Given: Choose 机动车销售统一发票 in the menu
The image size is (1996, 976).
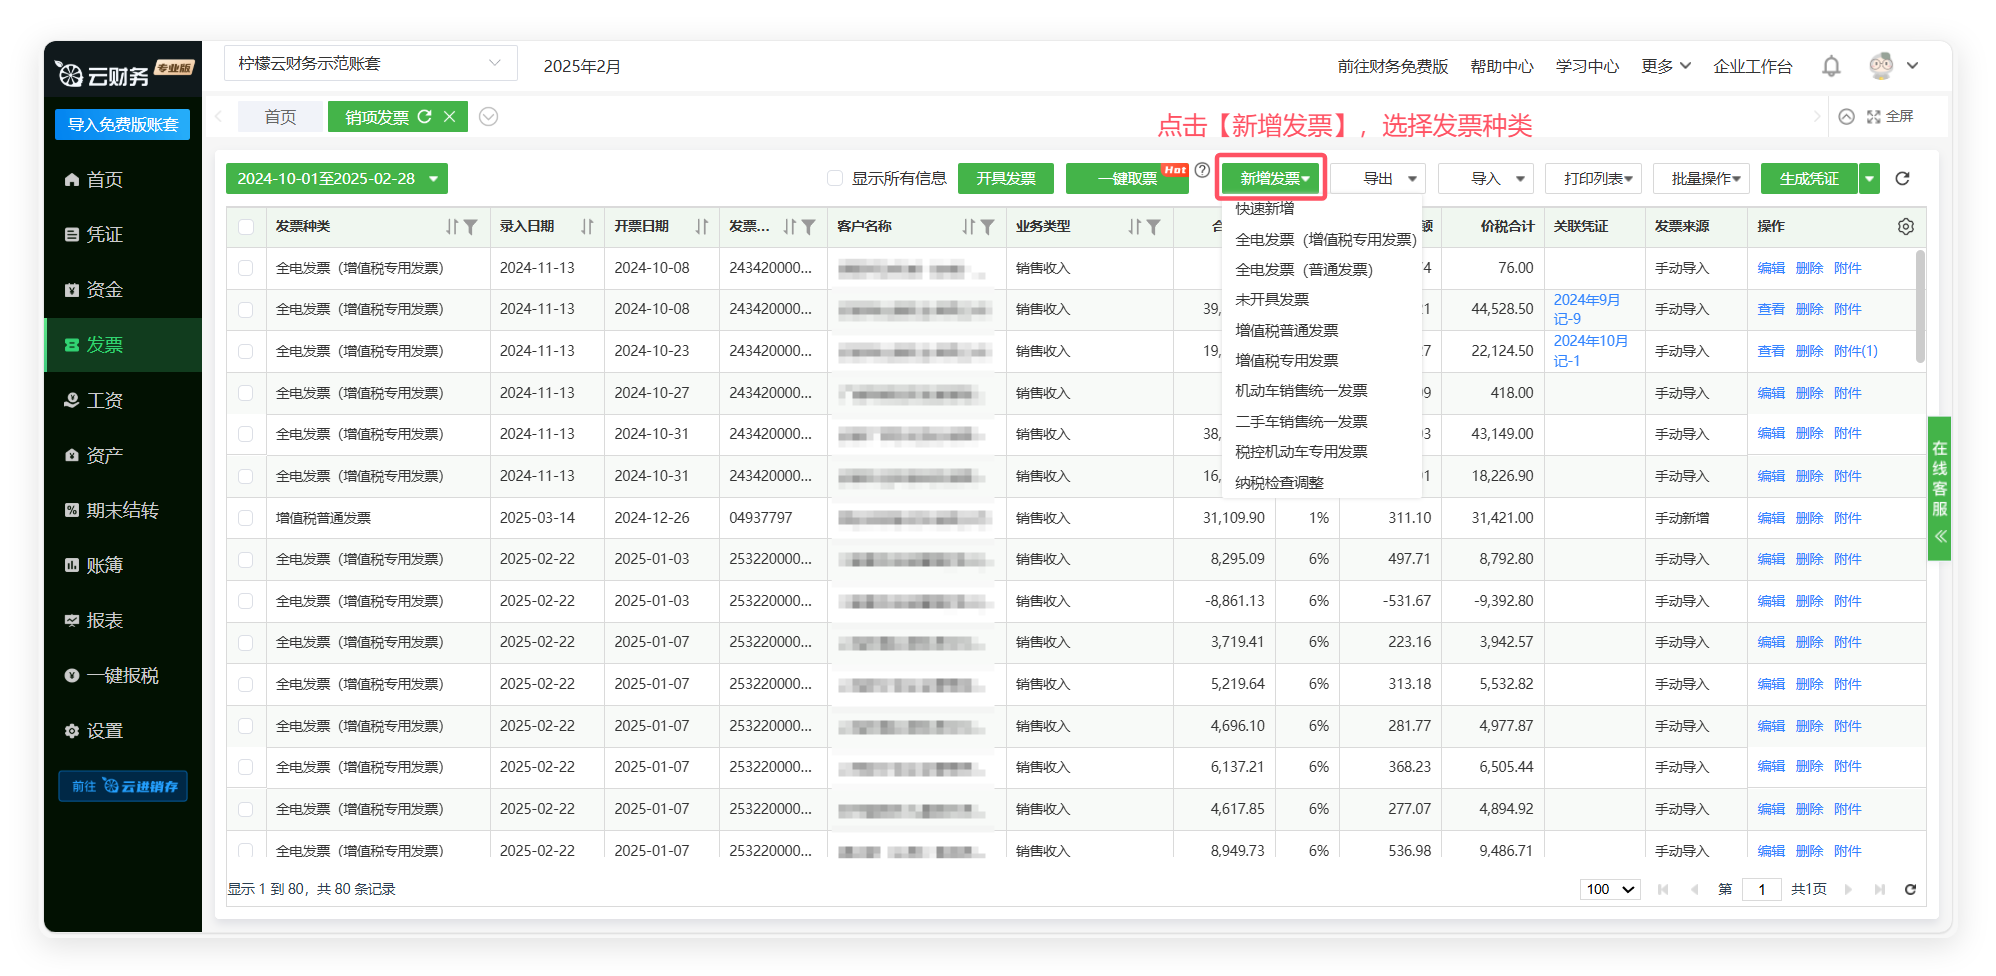Looking at the screenshot, I should coord(1301,391).
